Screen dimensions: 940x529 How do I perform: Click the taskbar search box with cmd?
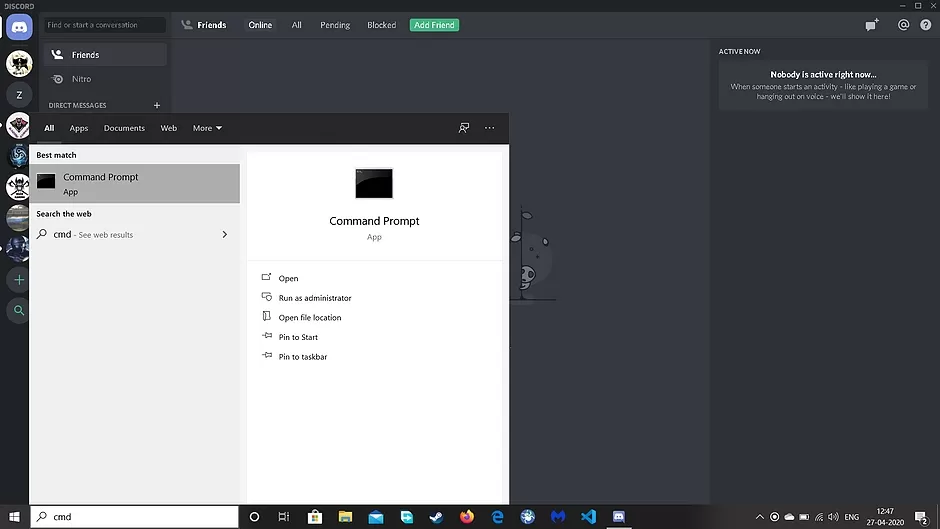pyautogui.click(x=135, y=516)
